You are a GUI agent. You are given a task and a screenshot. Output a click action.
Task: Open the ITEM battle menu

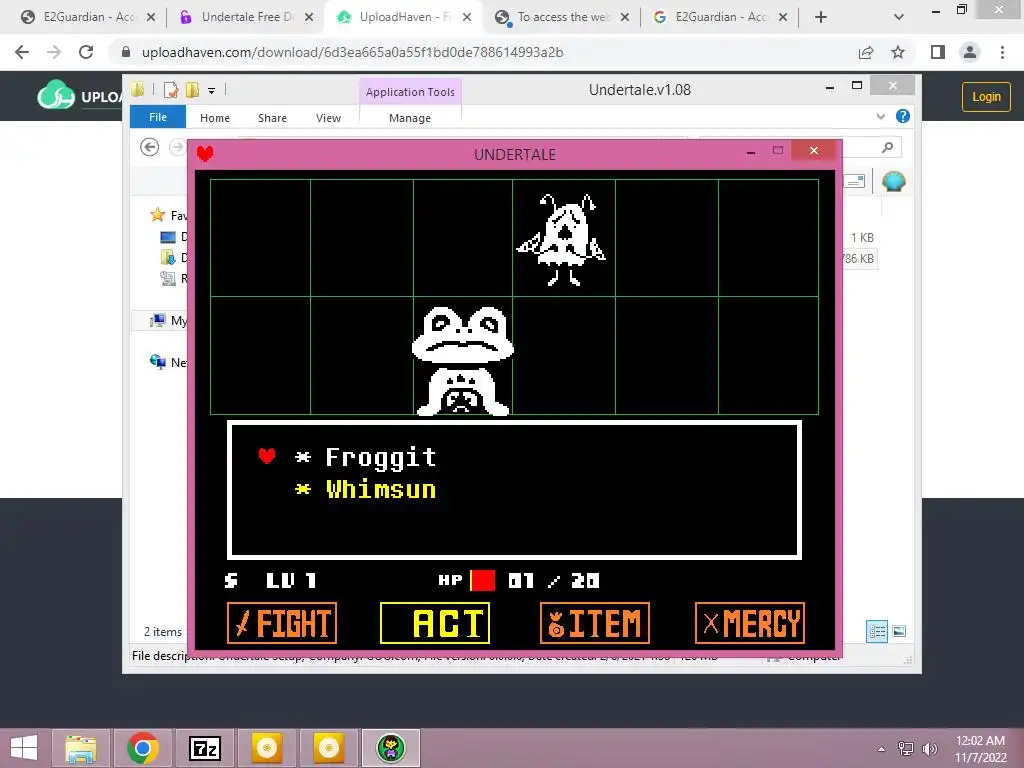[595, 622]
